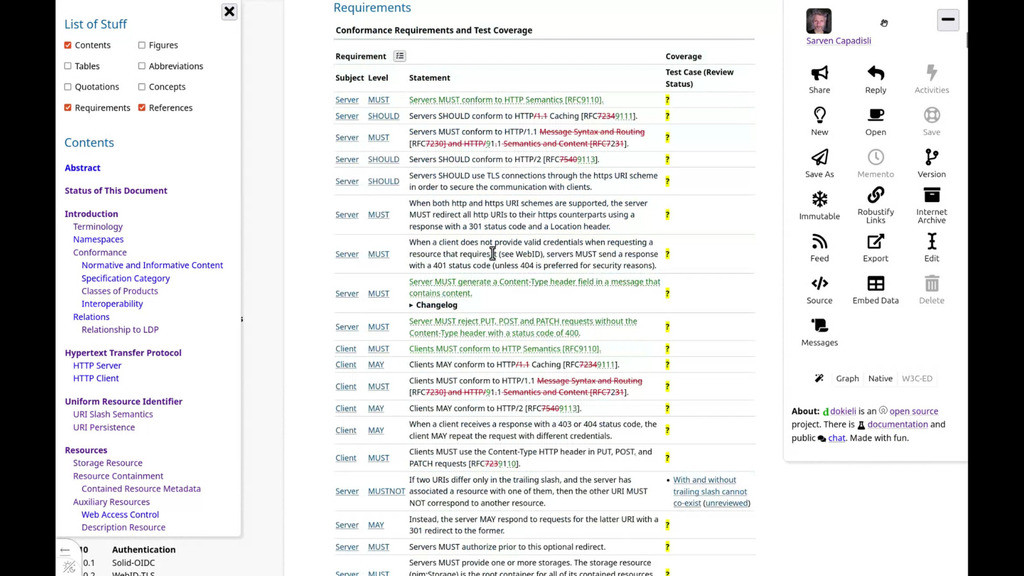Enable the Abbreviations checkbox
This screenshot has width=1024, height=576.
coord(142,66)
